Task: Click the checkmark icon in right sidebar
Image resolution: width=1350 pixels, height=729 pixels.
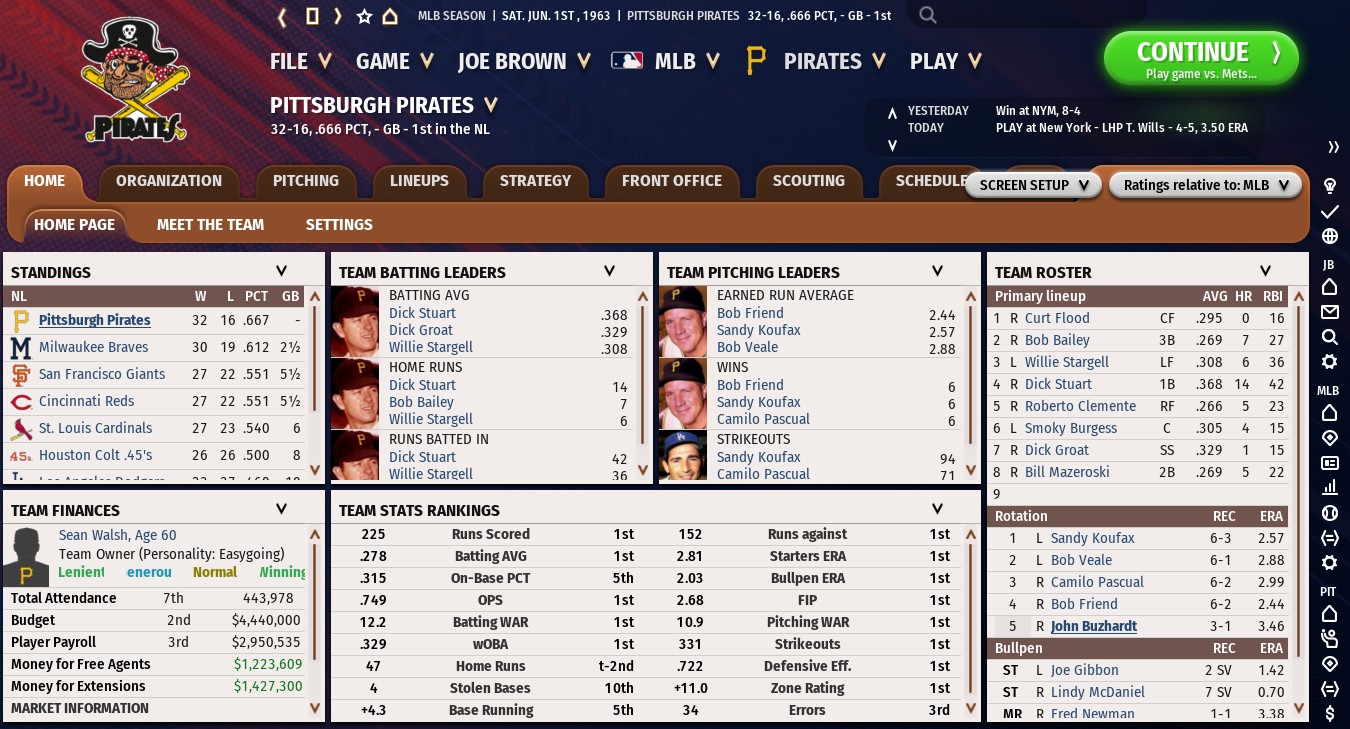Action: (x=1330, y=212)
